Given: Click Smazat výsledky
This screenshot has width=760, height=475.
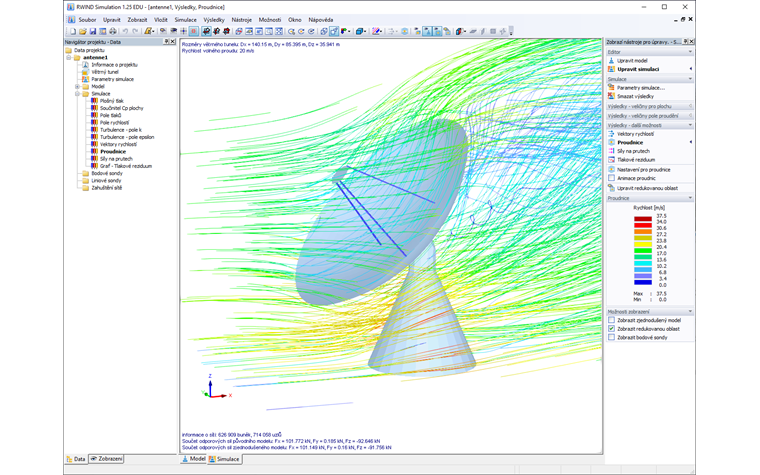Looking at the screenshot, I should (635, 96).
